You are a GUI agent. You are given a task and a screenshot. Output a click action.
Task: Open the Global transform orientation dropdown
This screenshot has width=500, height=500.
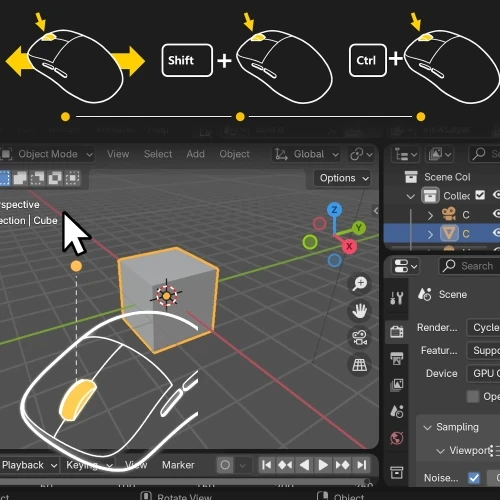(307, 154)
